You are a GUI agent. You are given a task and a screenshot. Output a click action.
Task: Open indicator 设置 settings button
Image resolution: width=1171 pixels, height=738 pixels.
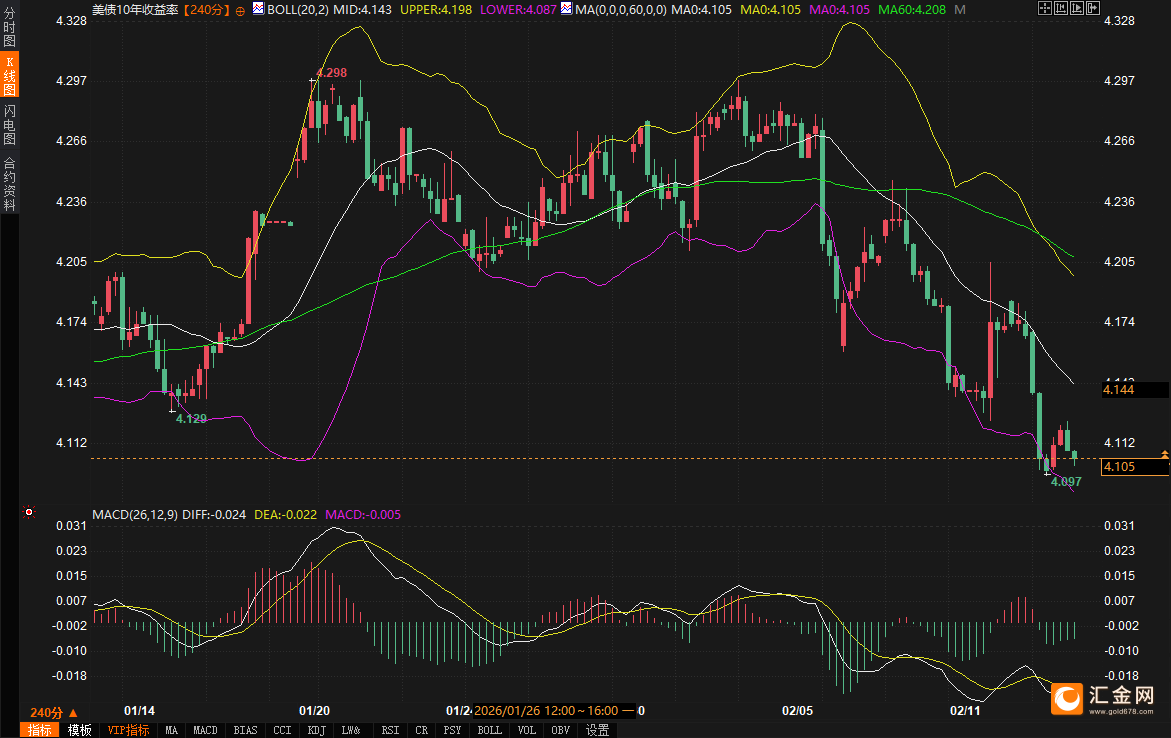(597, 730)
